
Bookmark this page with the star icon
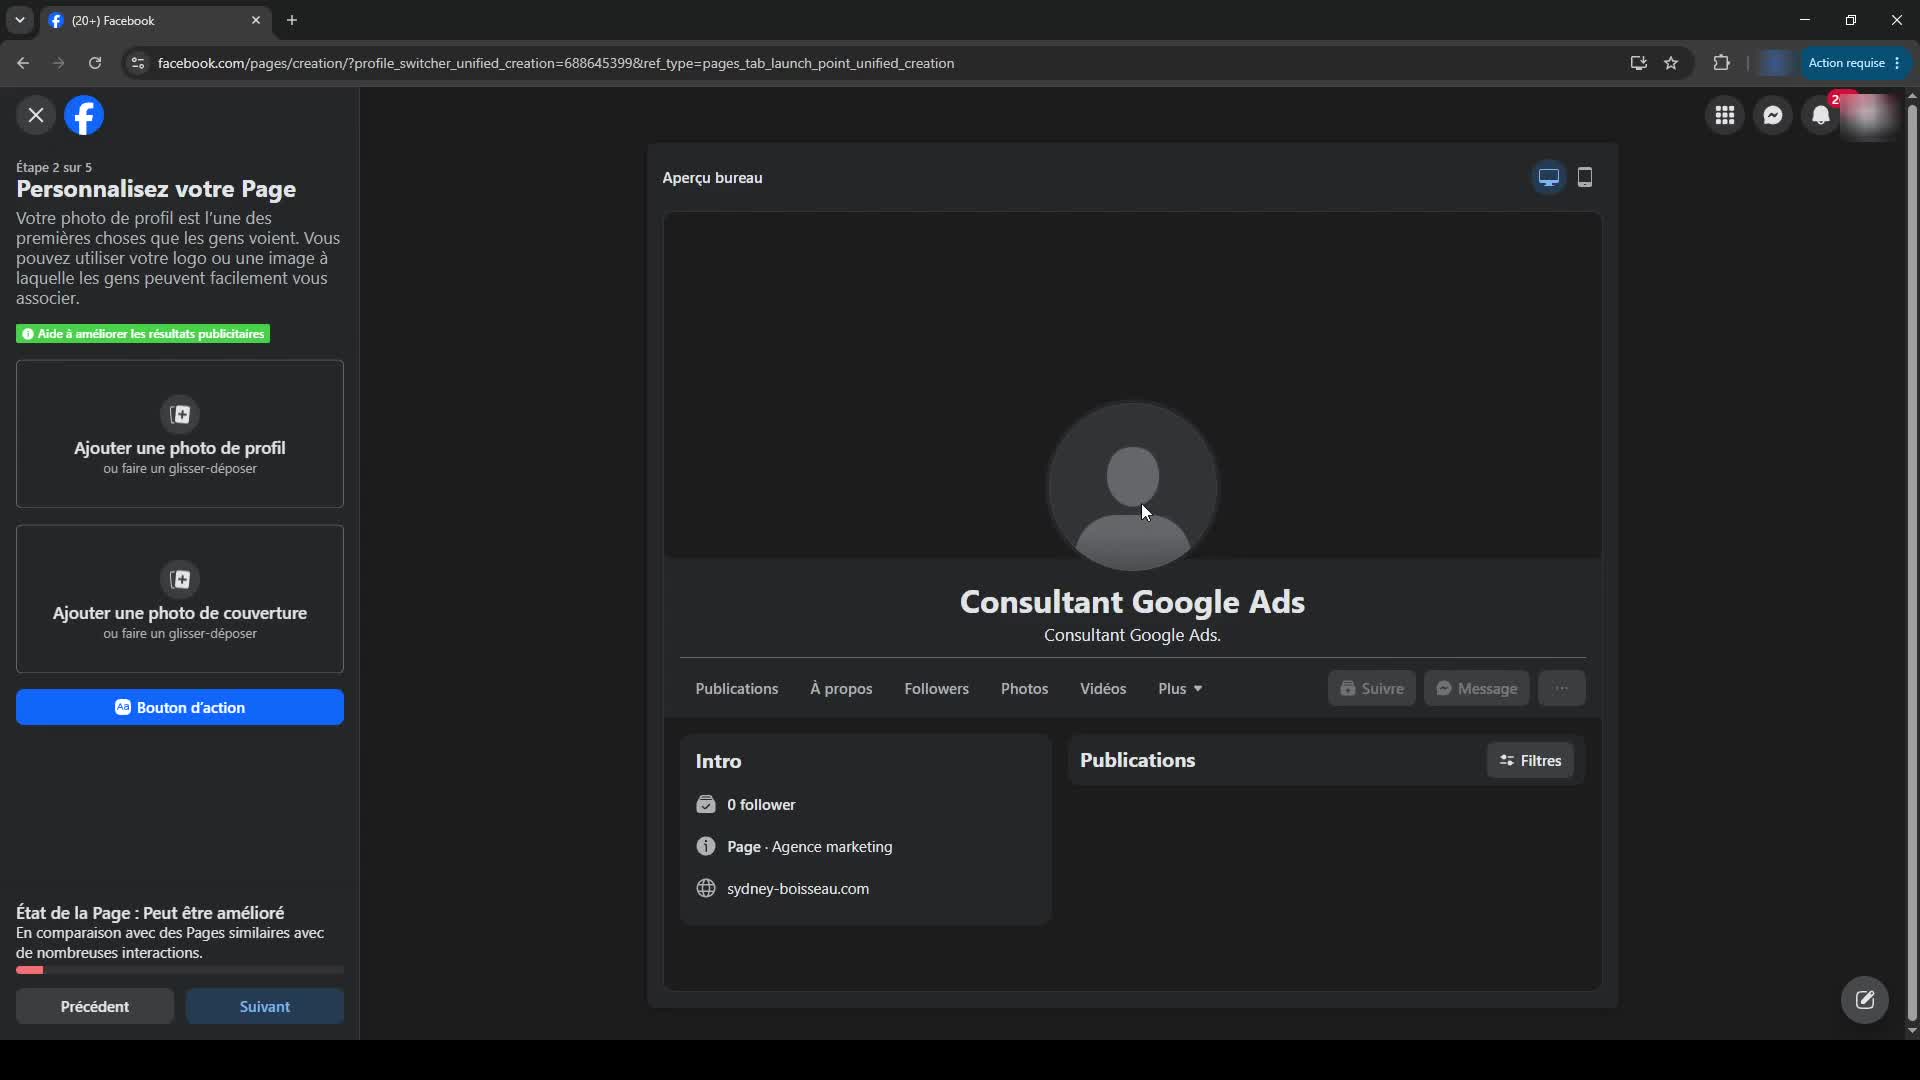click(1671, 63)
